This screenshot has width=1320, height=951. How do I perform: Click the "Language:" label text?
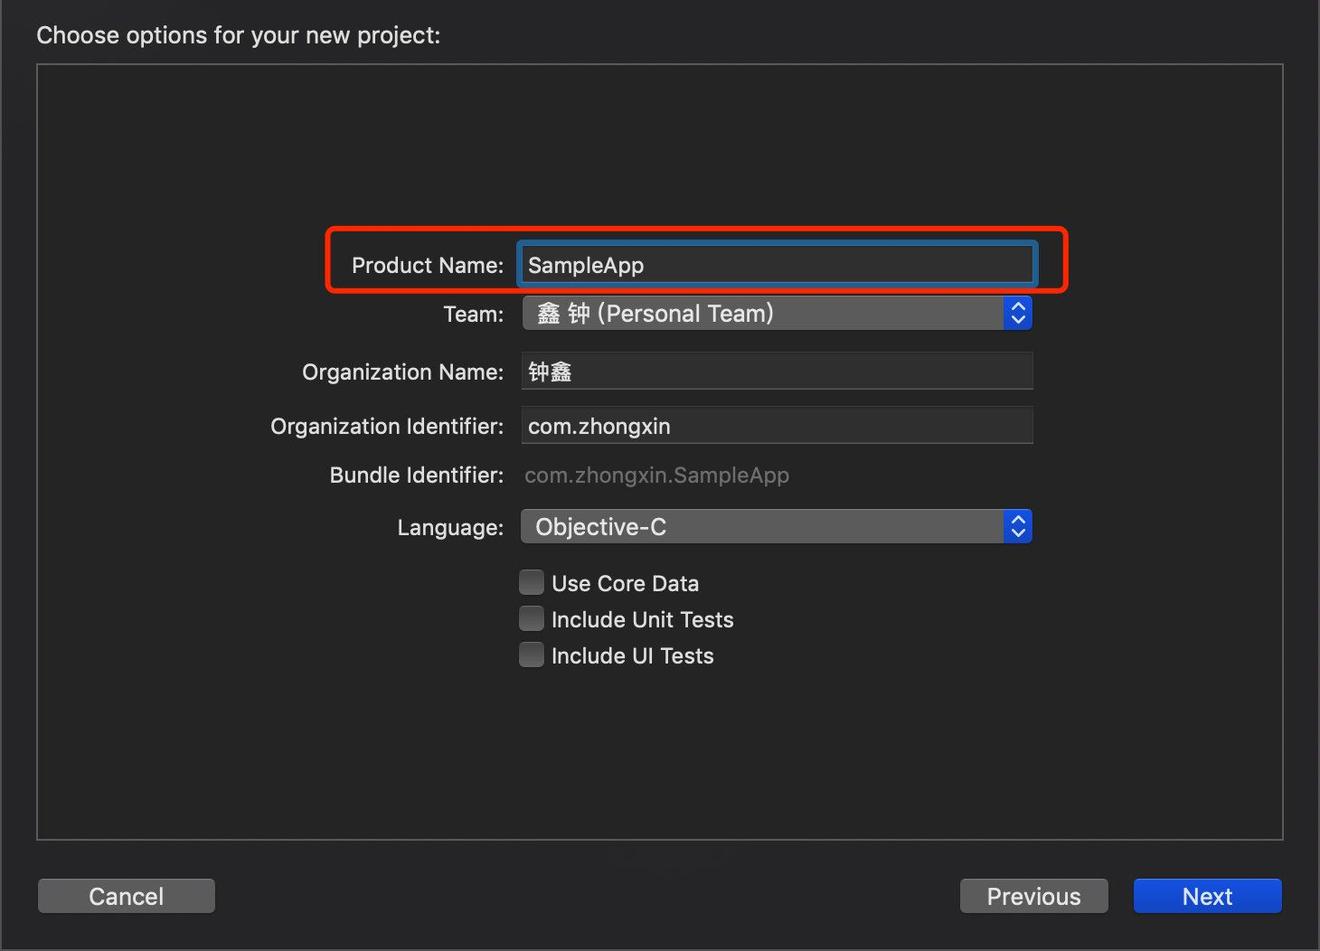click(x=450, y=527)
